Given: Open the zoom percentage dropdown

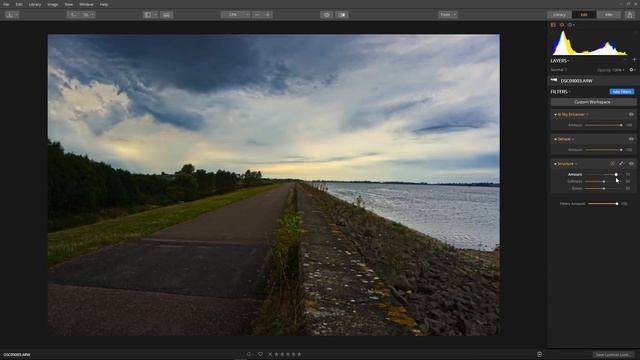Looking at the screenshot, I should [236, 15].
